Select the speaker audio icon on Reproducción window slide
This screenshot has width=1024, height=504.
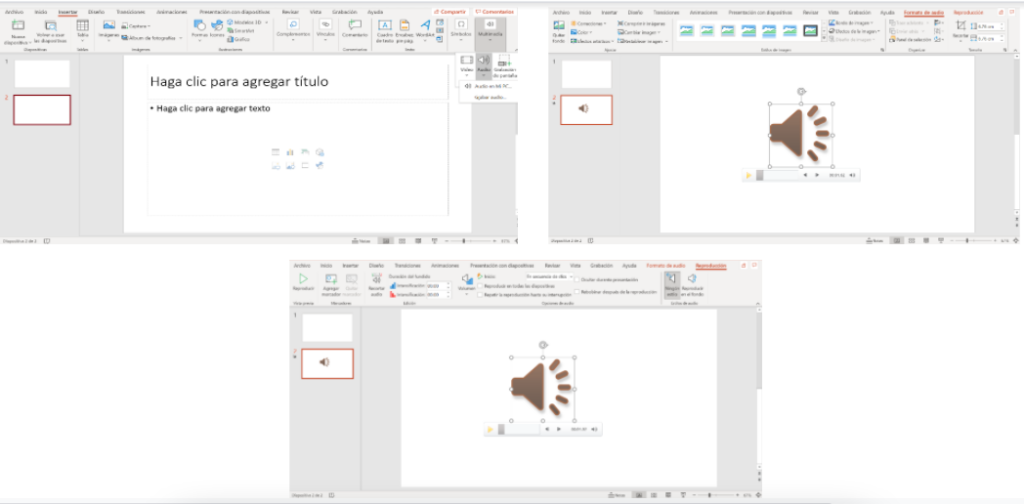pyautogui.click(x=542, y=388)
